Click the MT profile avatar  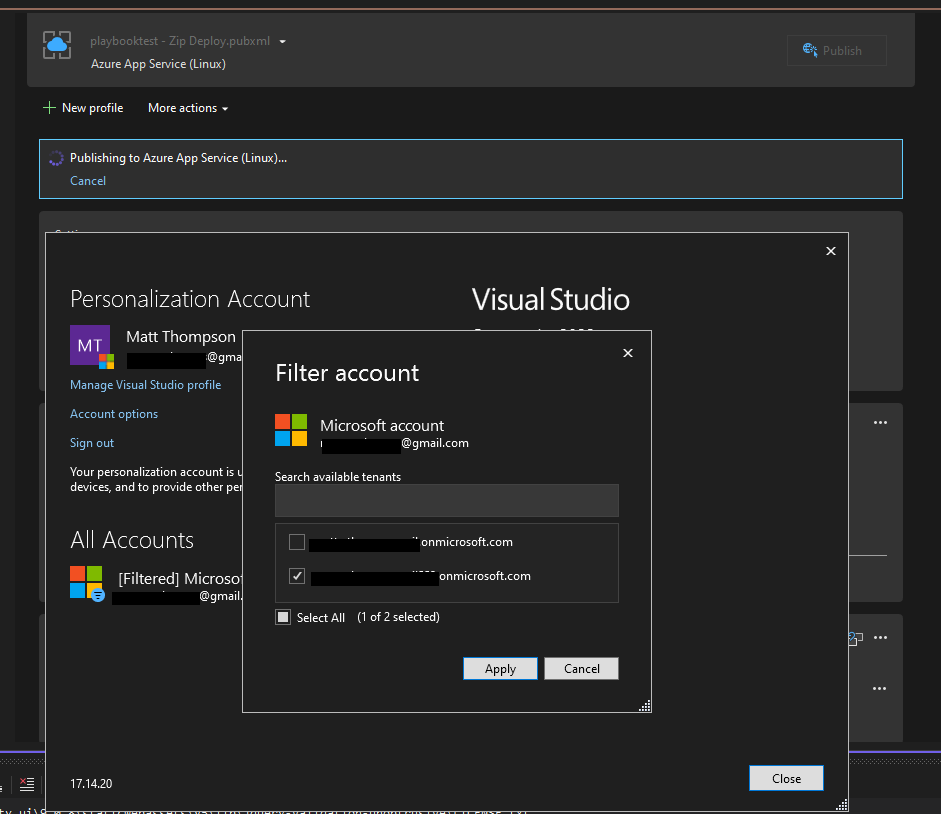click(x=90, y=345)
